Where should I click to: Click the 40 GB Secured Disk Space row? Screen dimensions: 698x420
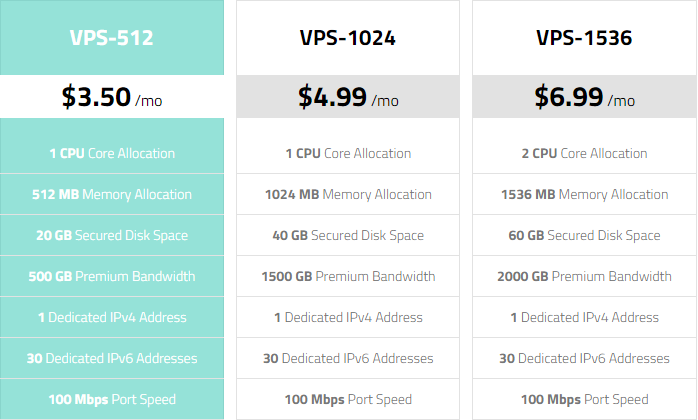[x=348, y=236]
